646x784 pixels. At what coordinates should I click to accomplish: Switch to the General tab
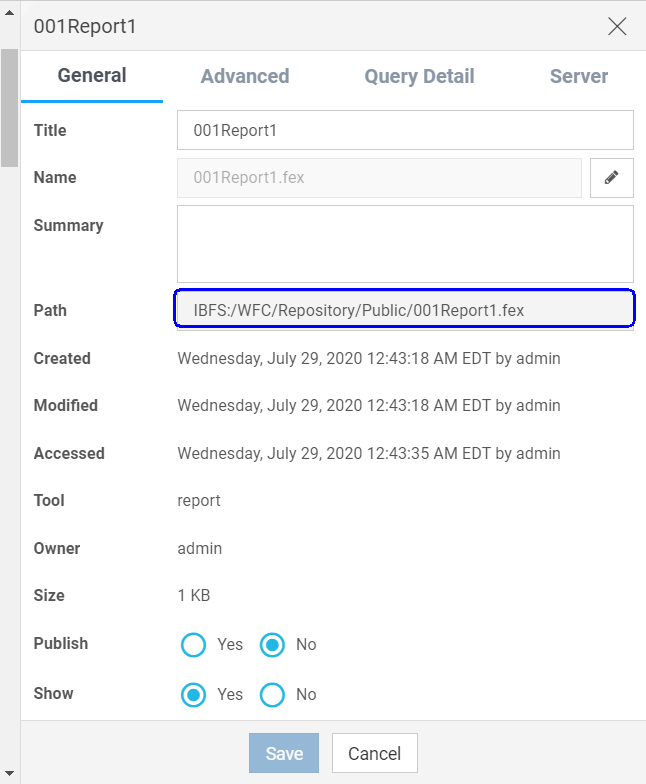coord(92,76)
